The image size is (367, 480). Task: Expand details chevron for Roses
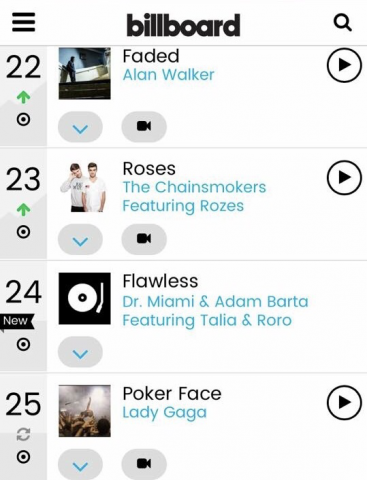click(80, 239)
